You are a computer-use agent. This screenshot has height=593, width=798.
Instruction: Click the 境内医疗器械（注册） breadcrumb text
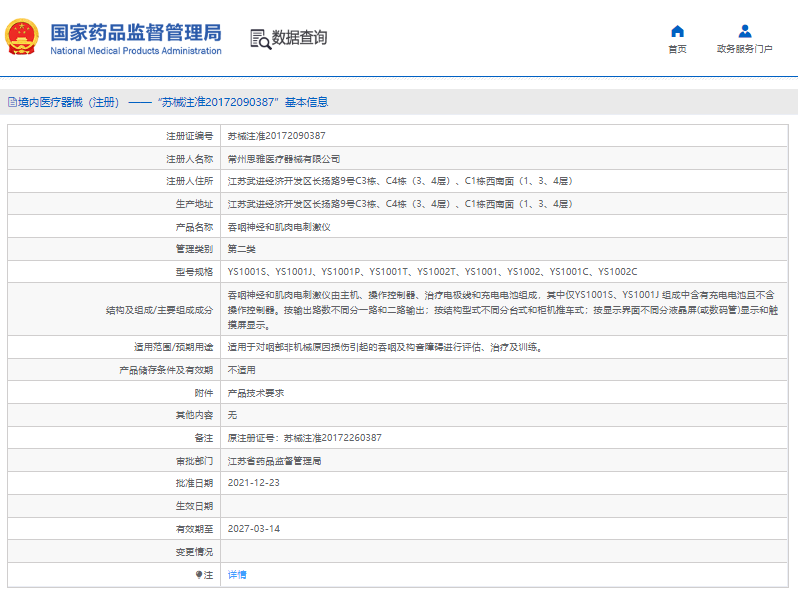pos(69,102)
